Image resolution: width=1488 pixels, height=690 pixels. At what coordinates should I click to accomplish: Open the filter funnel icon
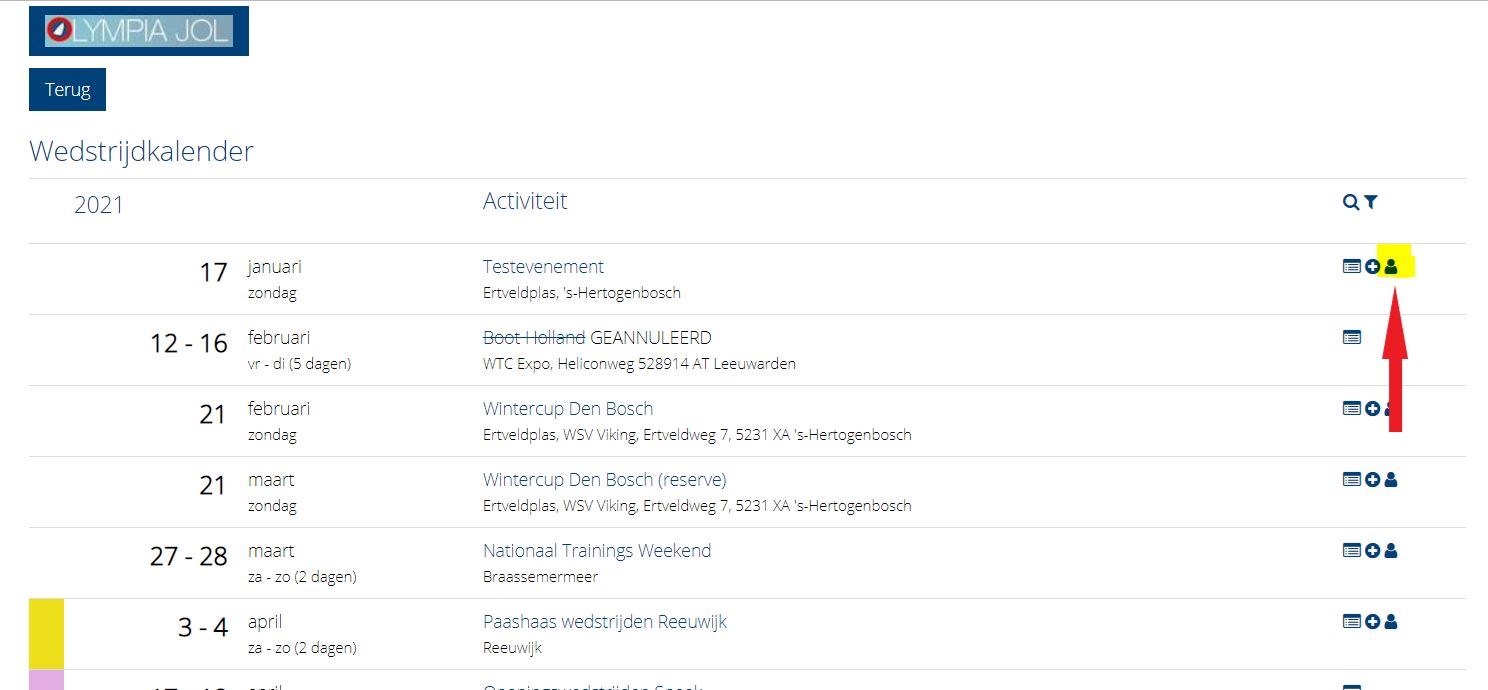pos(1370,202)
